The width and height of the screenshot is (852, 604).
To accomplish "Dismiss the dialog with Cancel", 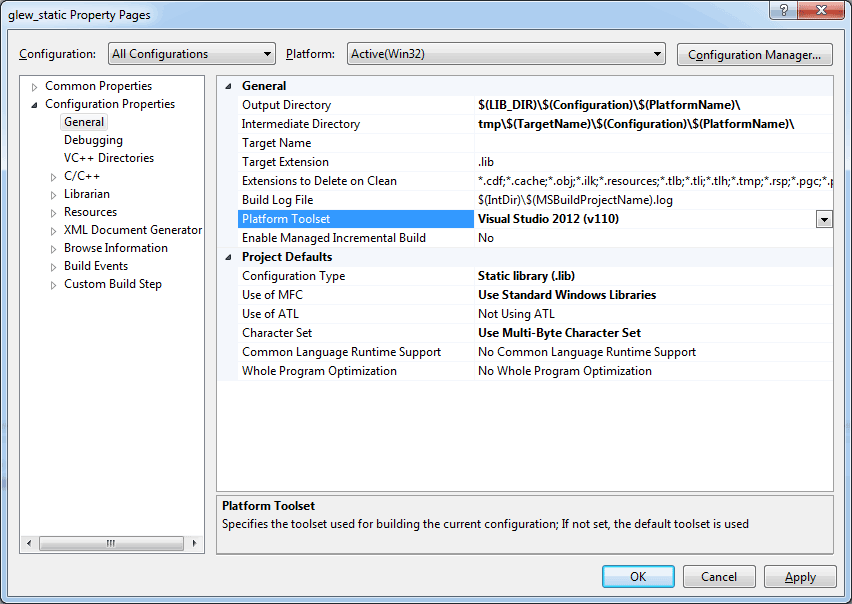I will coord(719,576).
